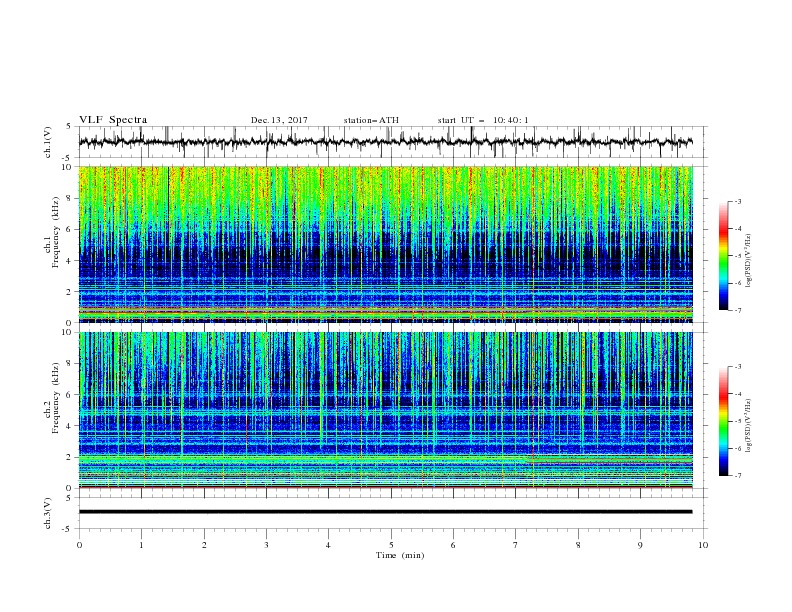Viewport: 792px width, 612px height.
Task: Click the 'Time (min)' axis label
Action: [400, 555]
